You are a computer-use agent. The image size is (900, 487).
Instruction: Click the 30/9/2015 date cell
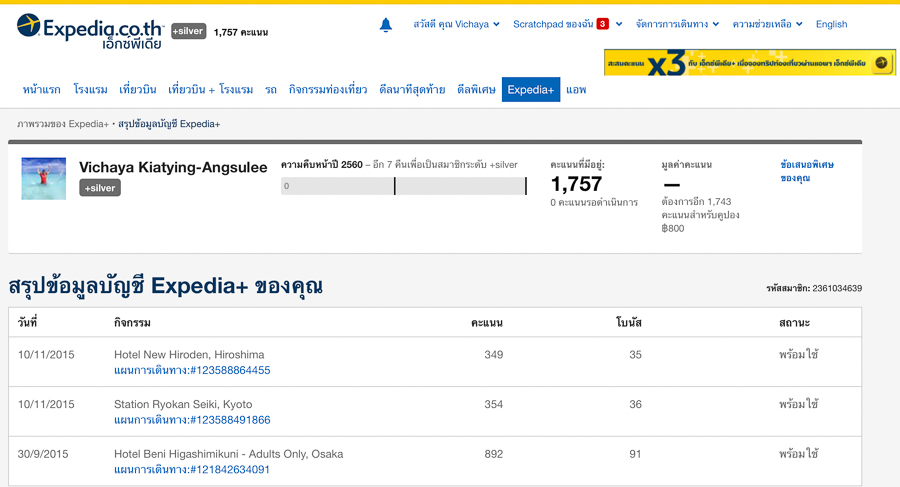click(43, 454)
